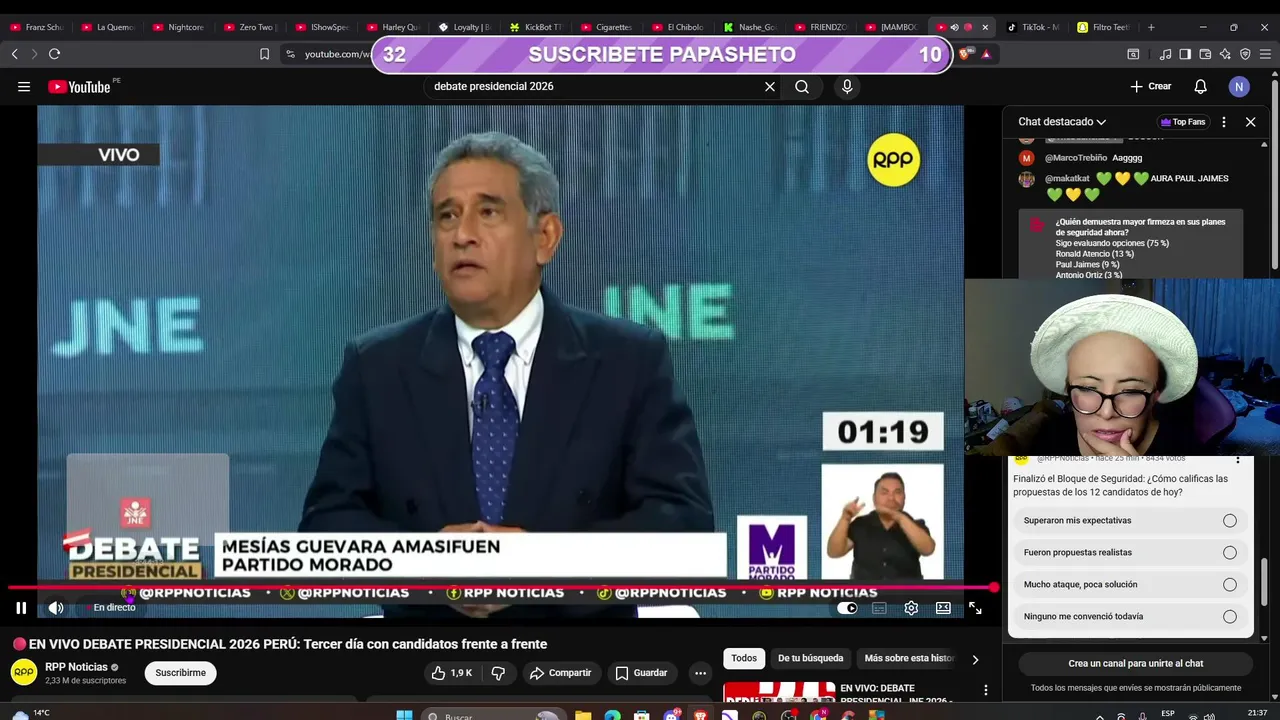Open the Brave Shields lion icon
1280x720 pixels.
click(x=966, y=54)
